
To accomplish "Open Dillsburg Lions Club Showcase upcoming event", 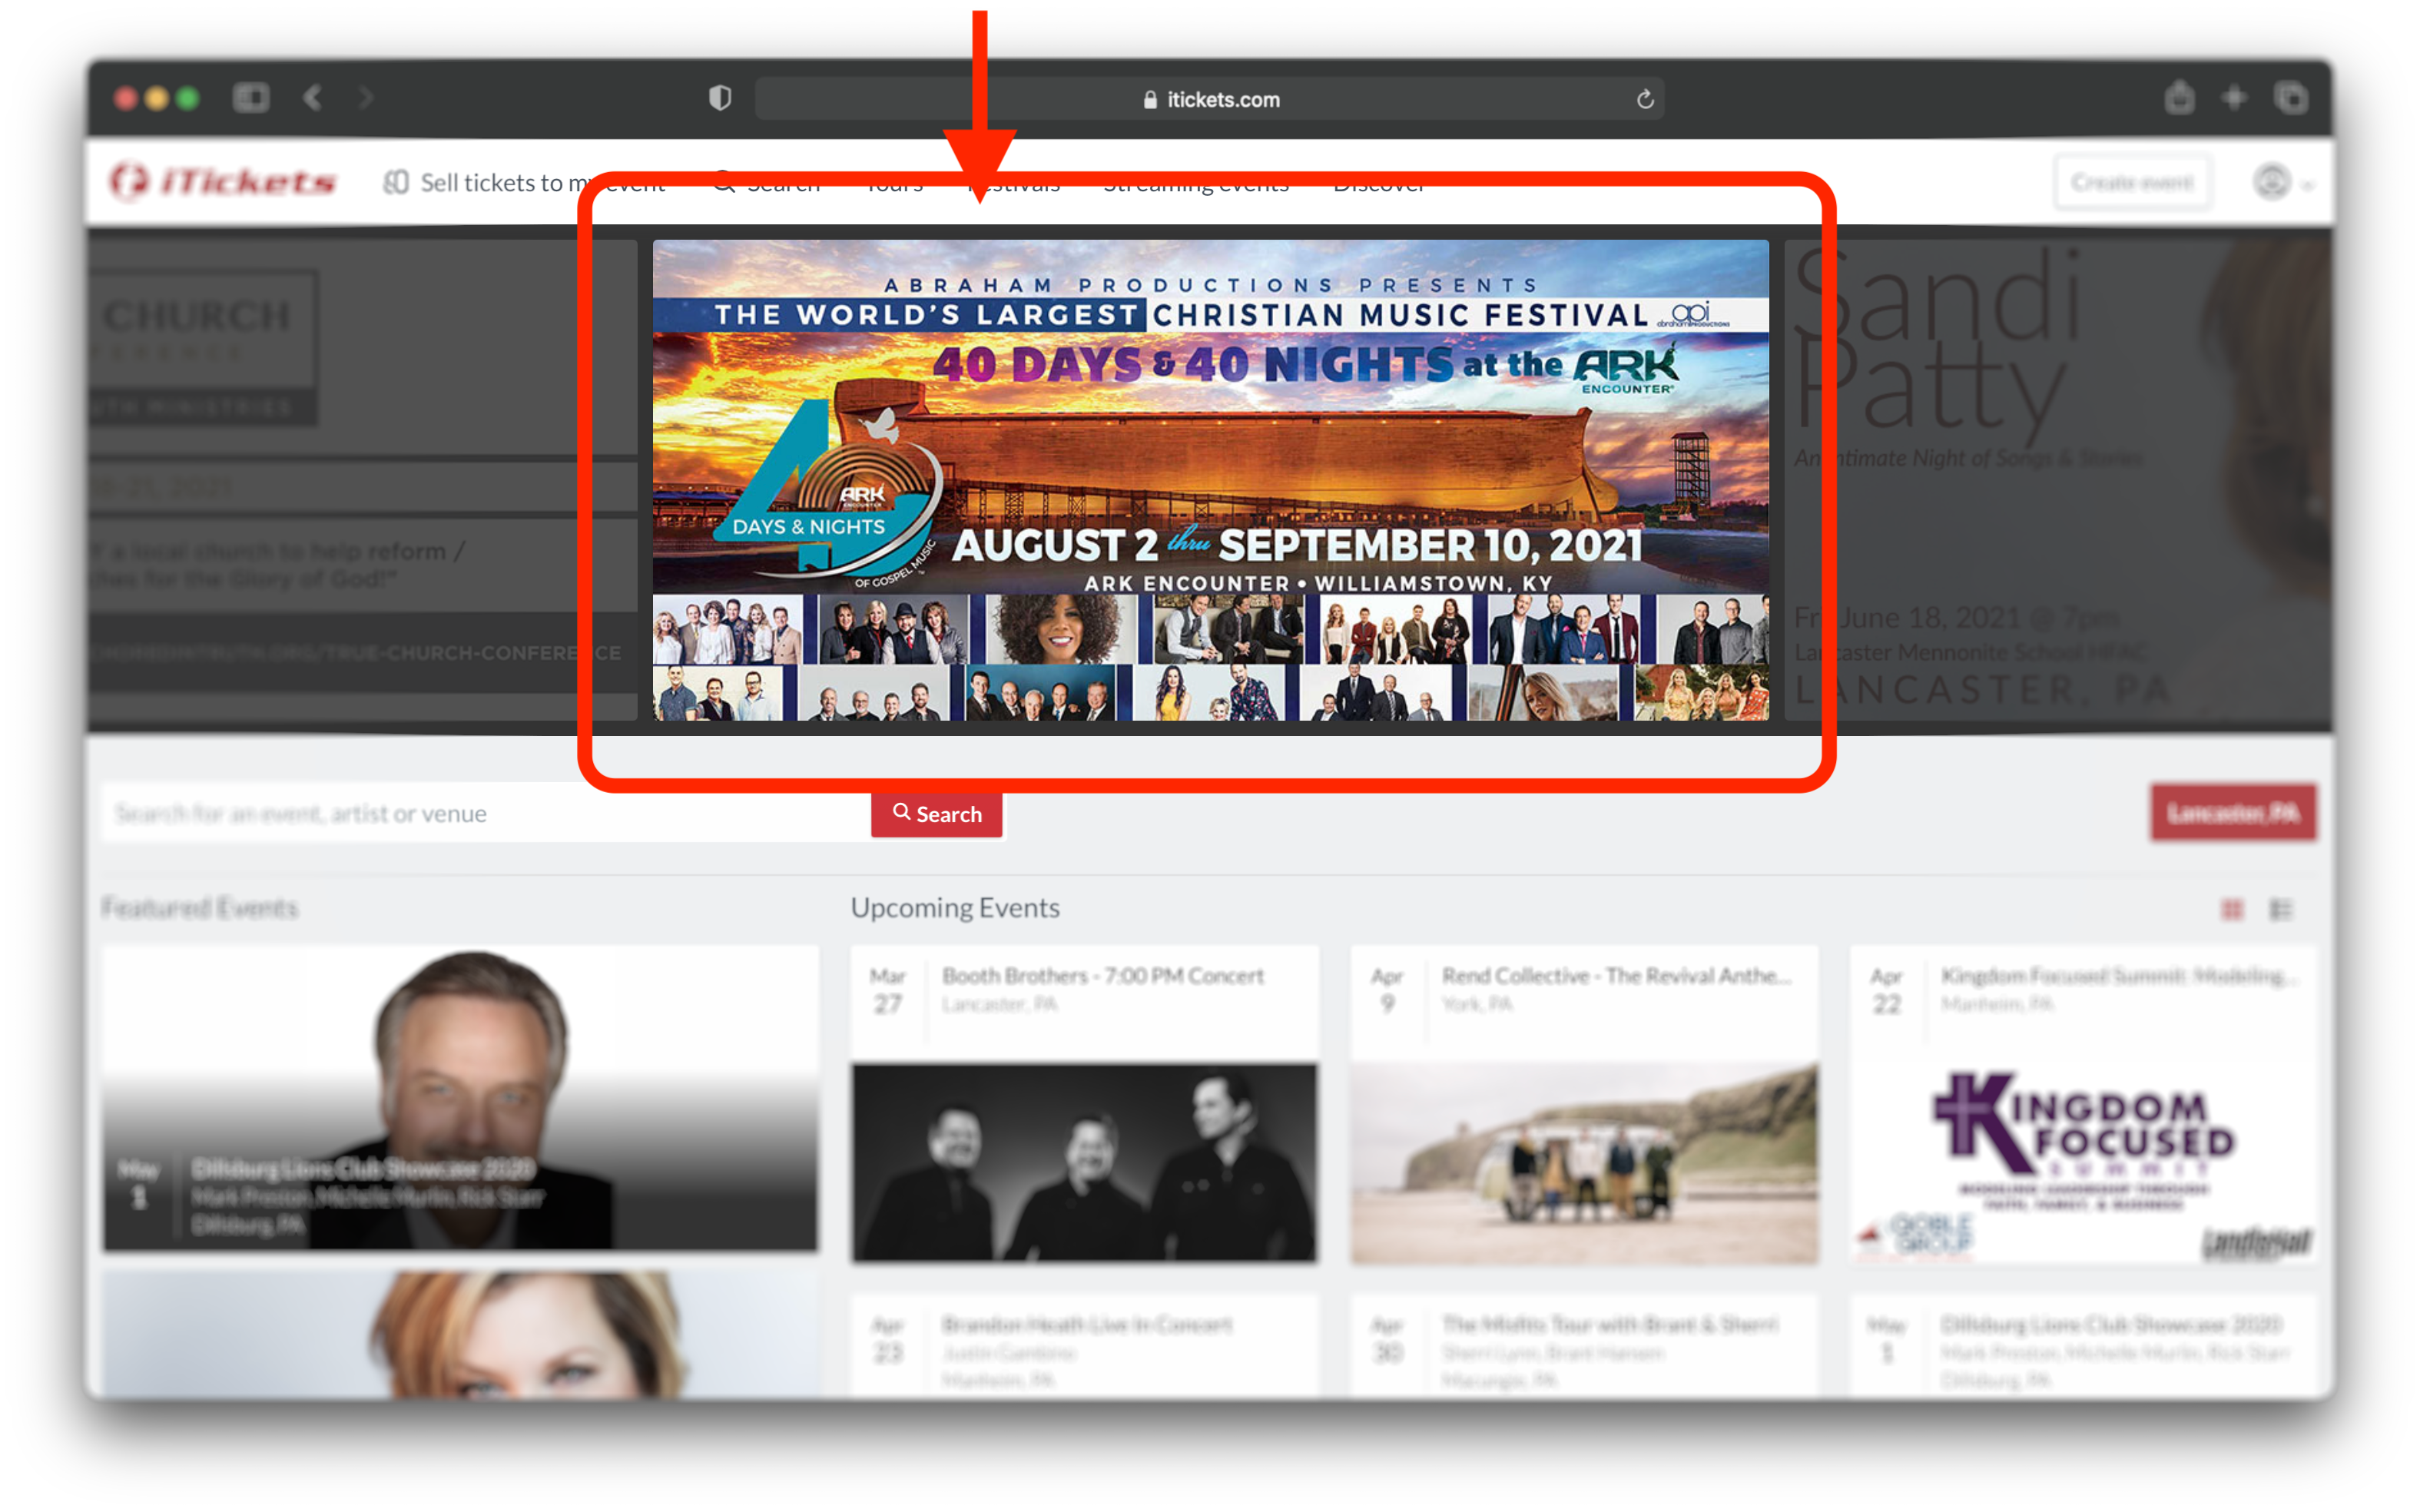I will 2083,1346.
